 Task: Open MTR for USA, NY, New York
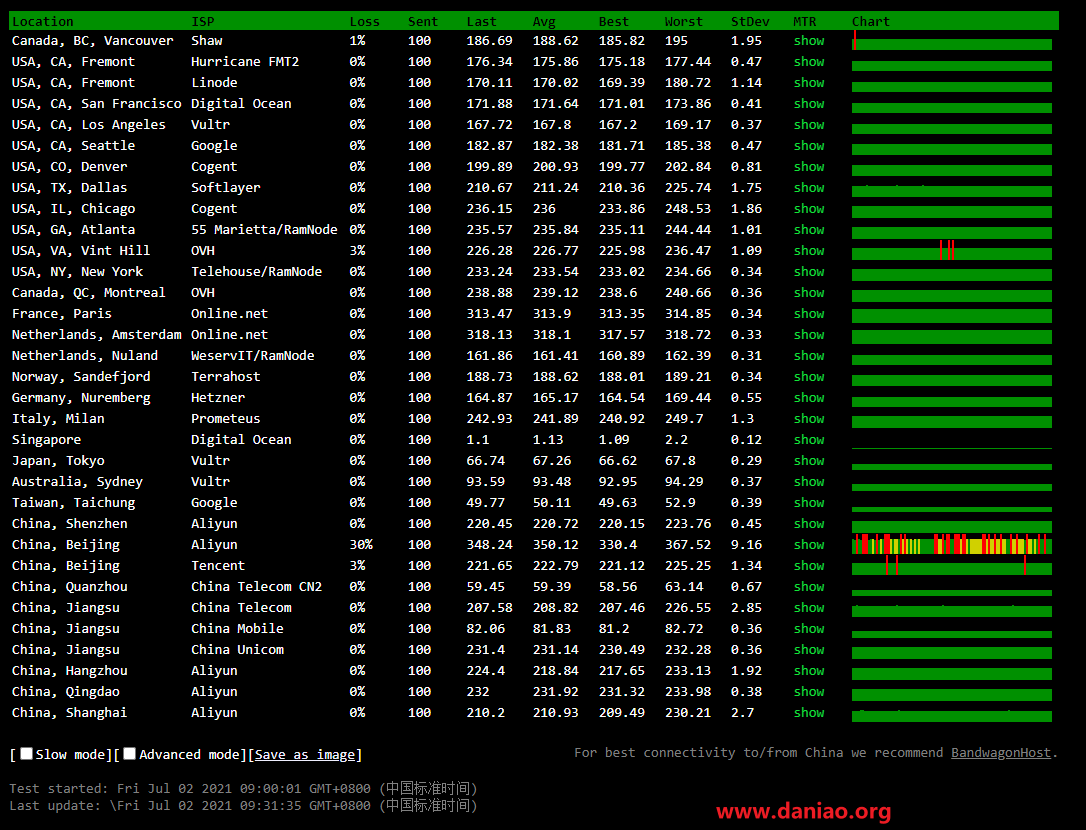[x=809, y=272]
